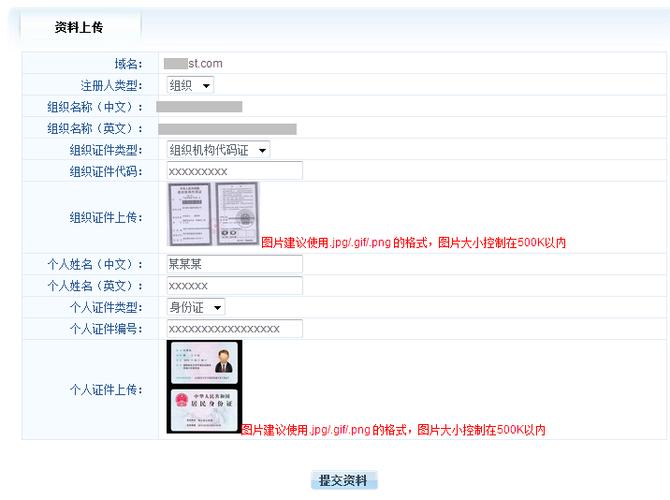Expand the 组织证件类型 dropdown showing 组织机构代码证
This screenshot has height=500, width=670.
(218, 150)
